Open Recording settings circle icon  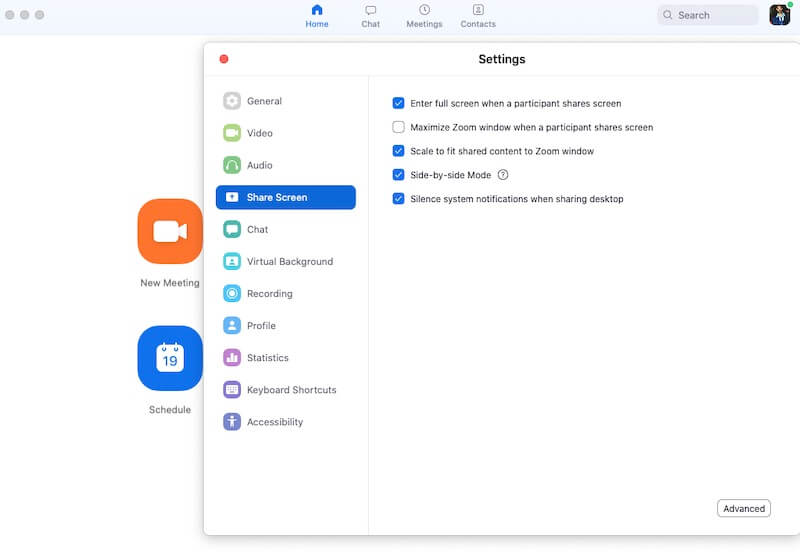pos(232,294)
